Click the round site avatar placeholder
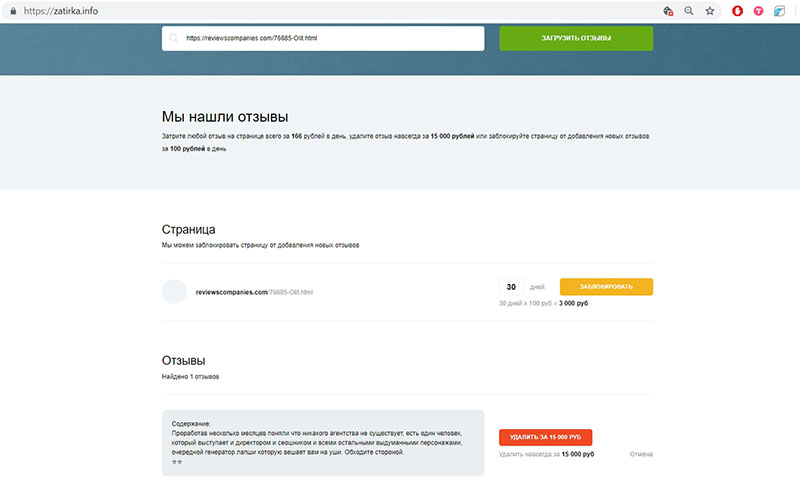Image resolution: width=800 pixels, height=481 pixels. [174, 292]
